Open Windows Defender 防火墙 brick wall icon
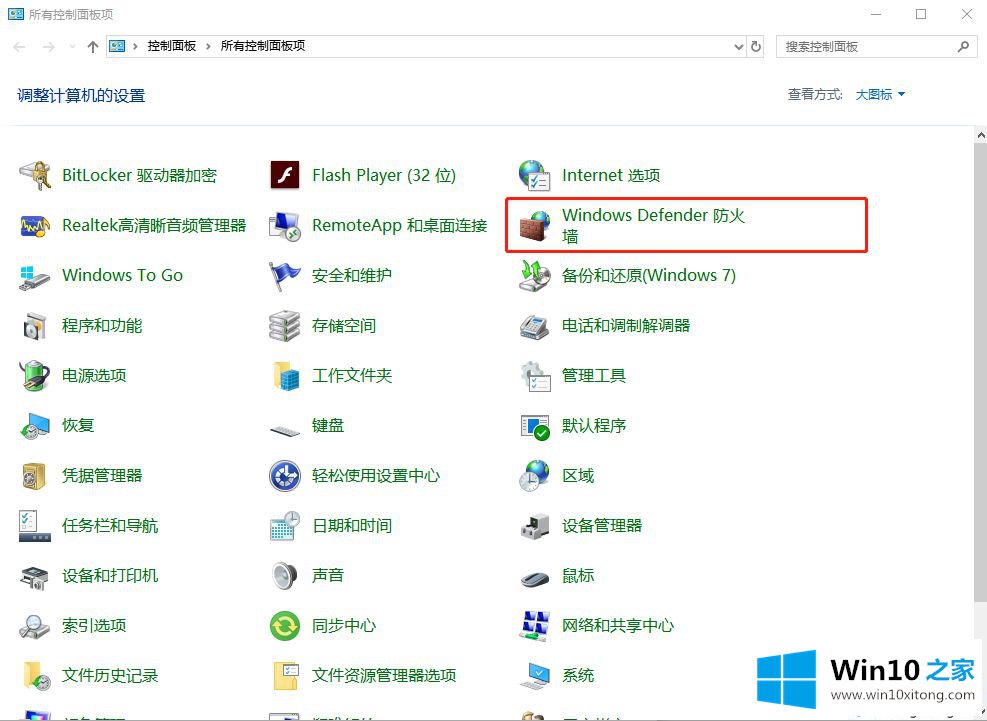The image size is (987, 721). pos(534,226)
